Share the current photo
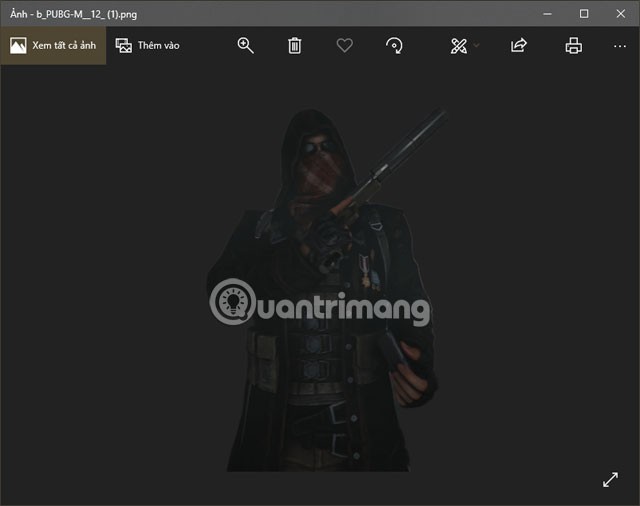This screenshot has height=506, width=640. [x=519, y=45]
